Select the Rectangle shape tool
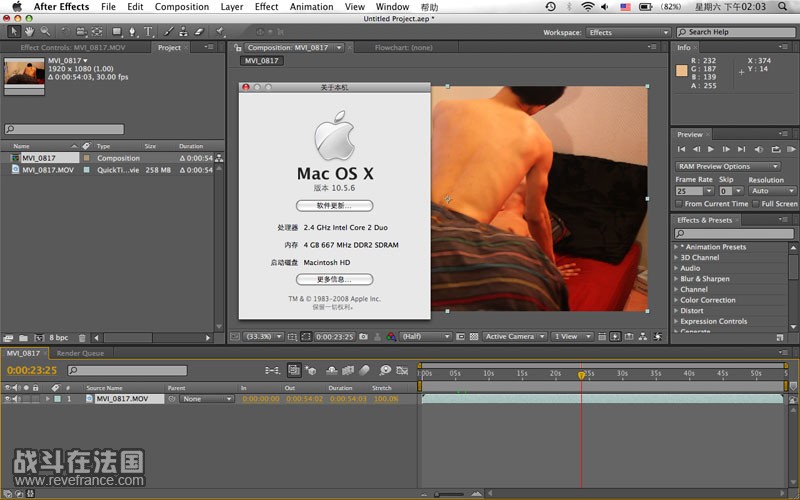The width and height of the screenshot is (800, 500). (x=117, y=32)
